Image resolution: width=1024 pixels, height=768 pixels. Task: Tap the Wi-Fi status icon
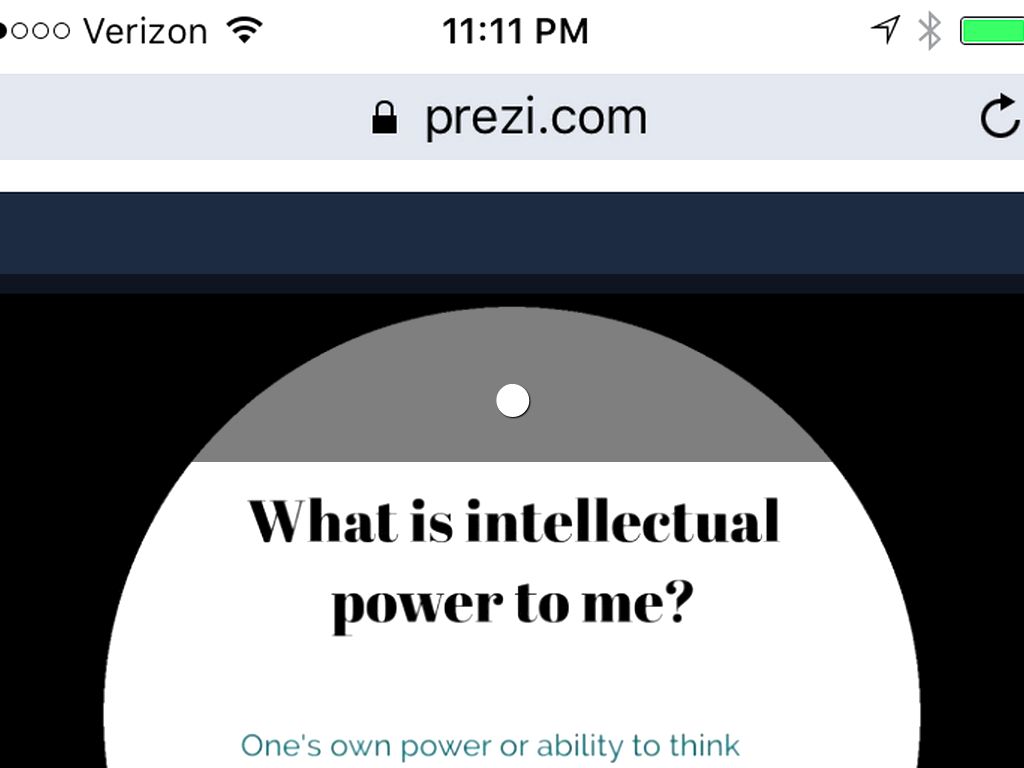coord(243,30)
